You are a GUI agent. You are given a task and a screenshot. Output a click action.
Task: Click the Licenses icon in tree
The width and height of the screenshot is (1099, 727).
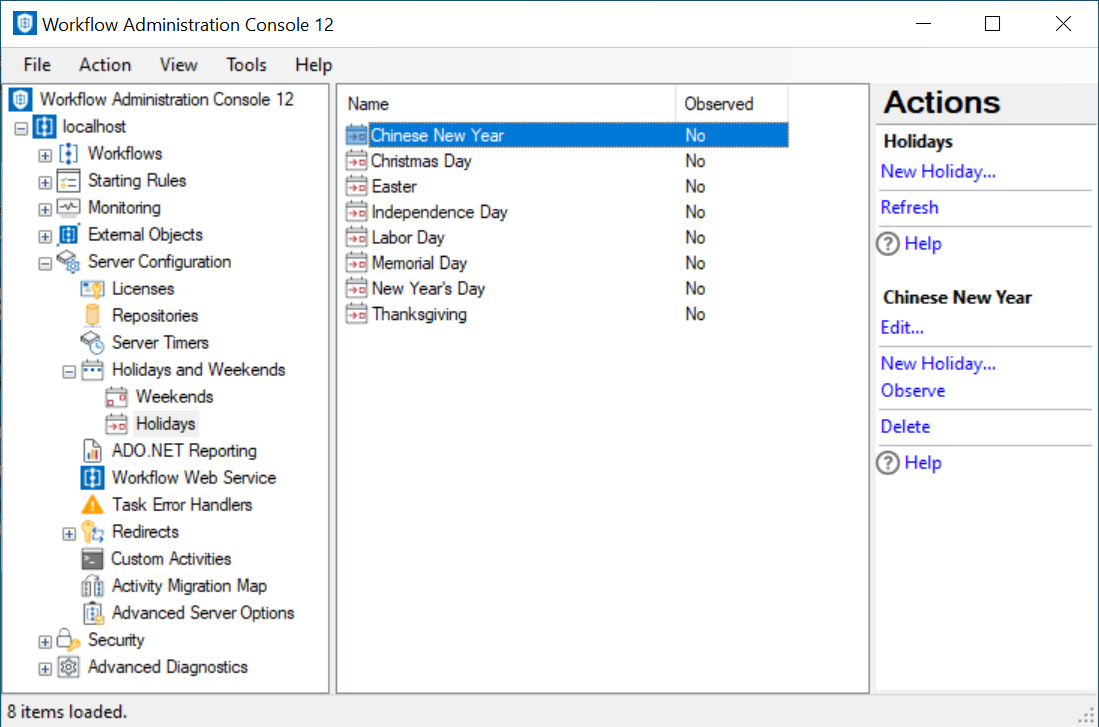(x=93, y=289)
